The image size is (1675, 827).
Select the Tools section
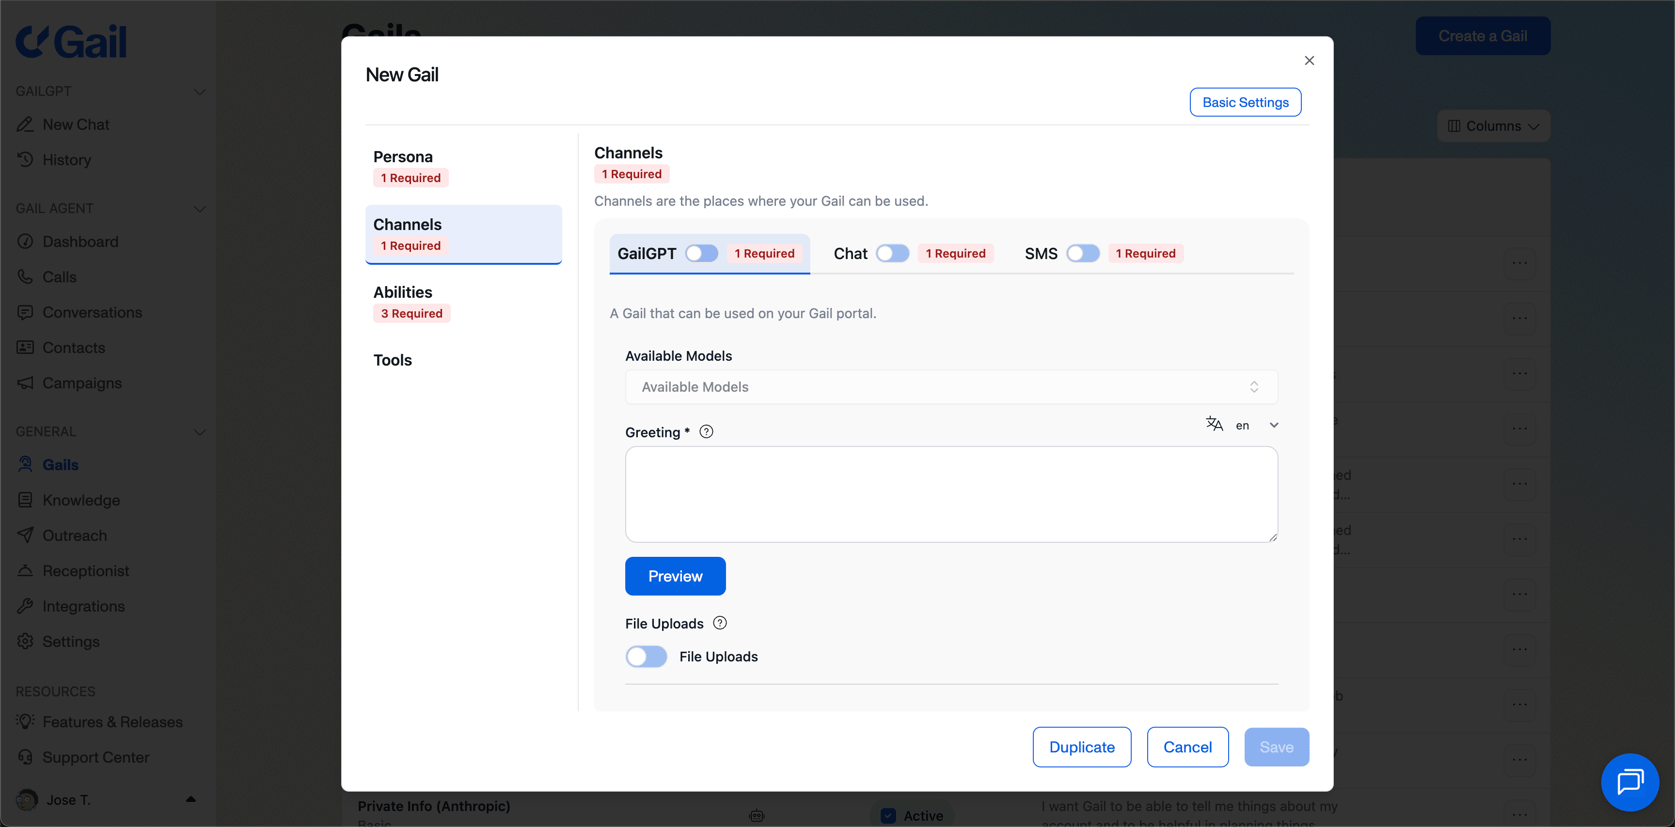point(463,360)
